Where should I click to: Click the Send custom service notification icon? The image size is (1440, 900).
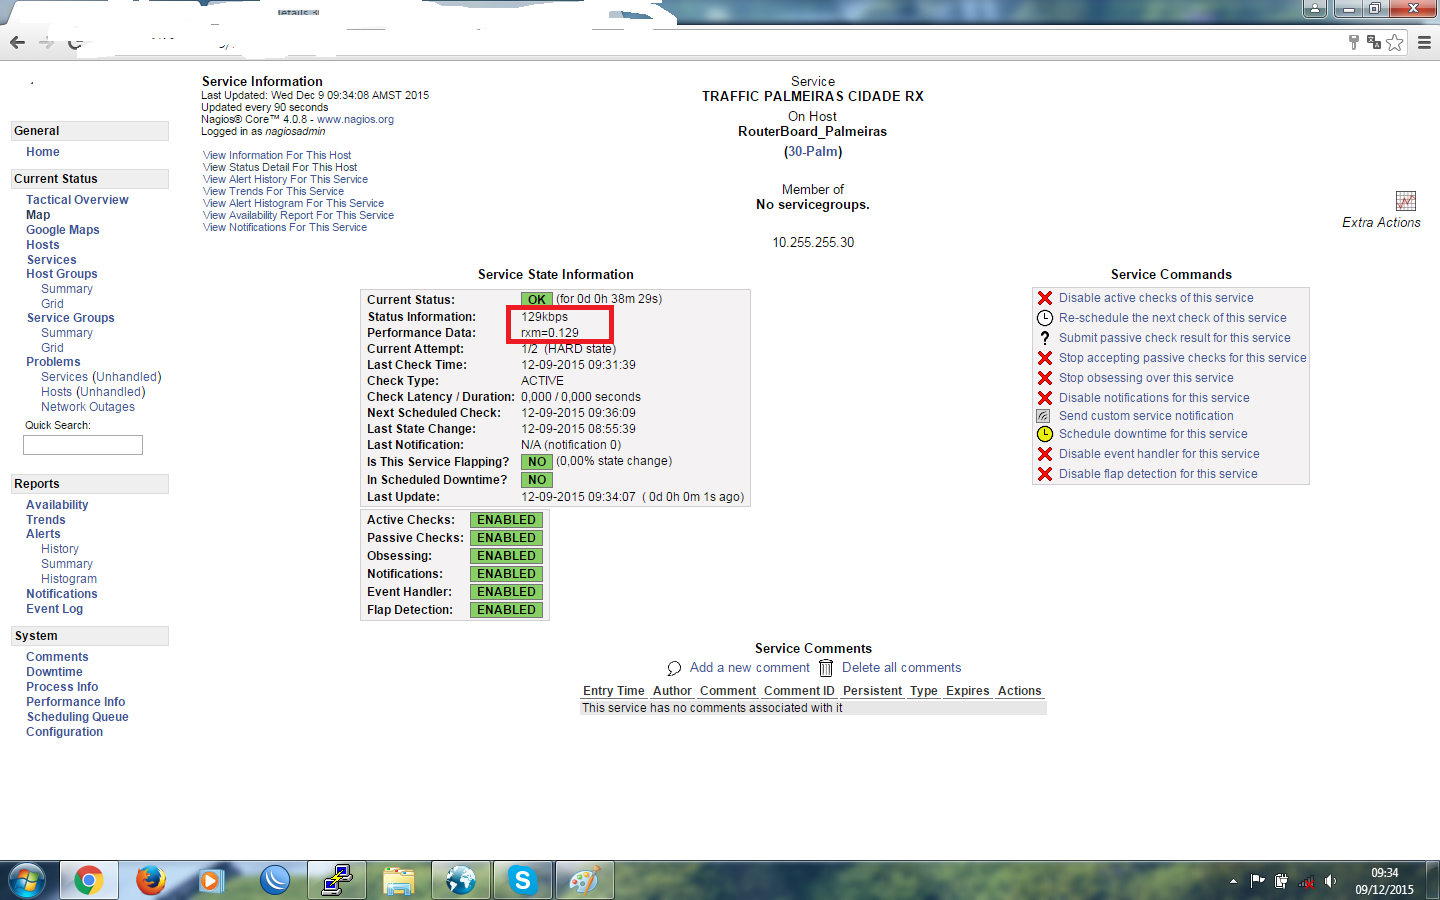pyautogui.click(x=1043, y=416)
